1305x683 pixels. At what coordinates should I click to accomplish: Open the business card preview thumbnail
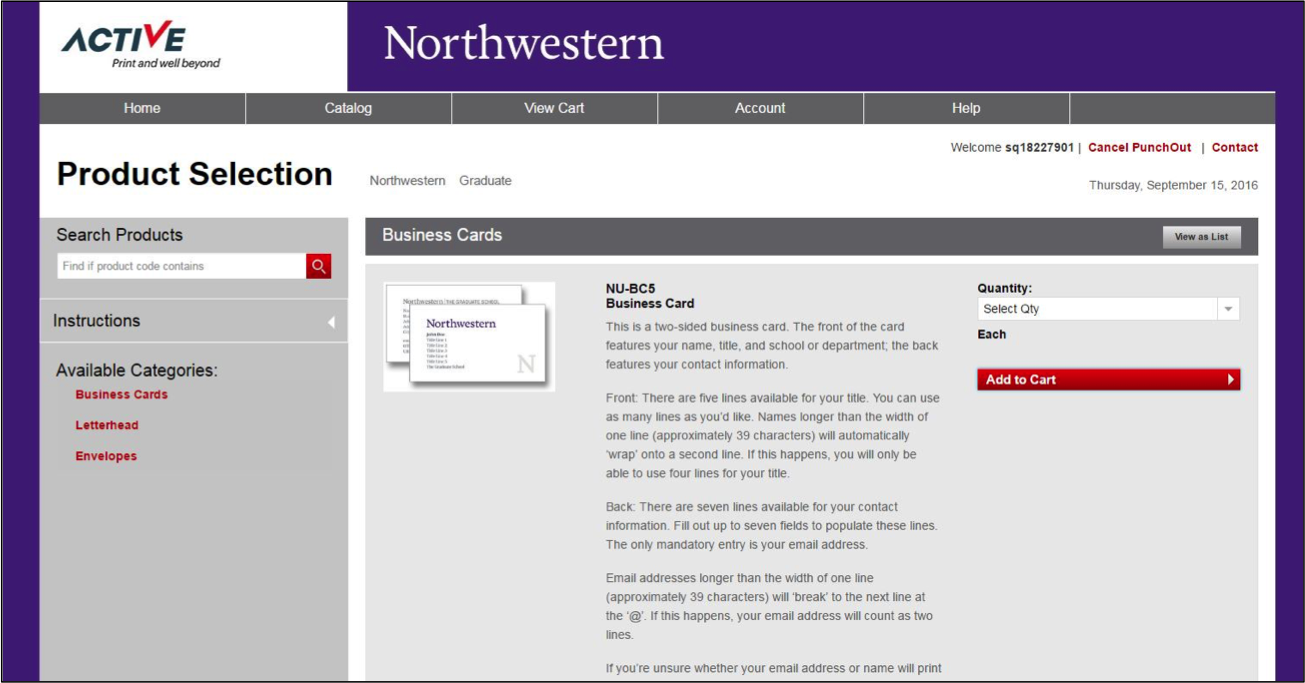point(469,336)
